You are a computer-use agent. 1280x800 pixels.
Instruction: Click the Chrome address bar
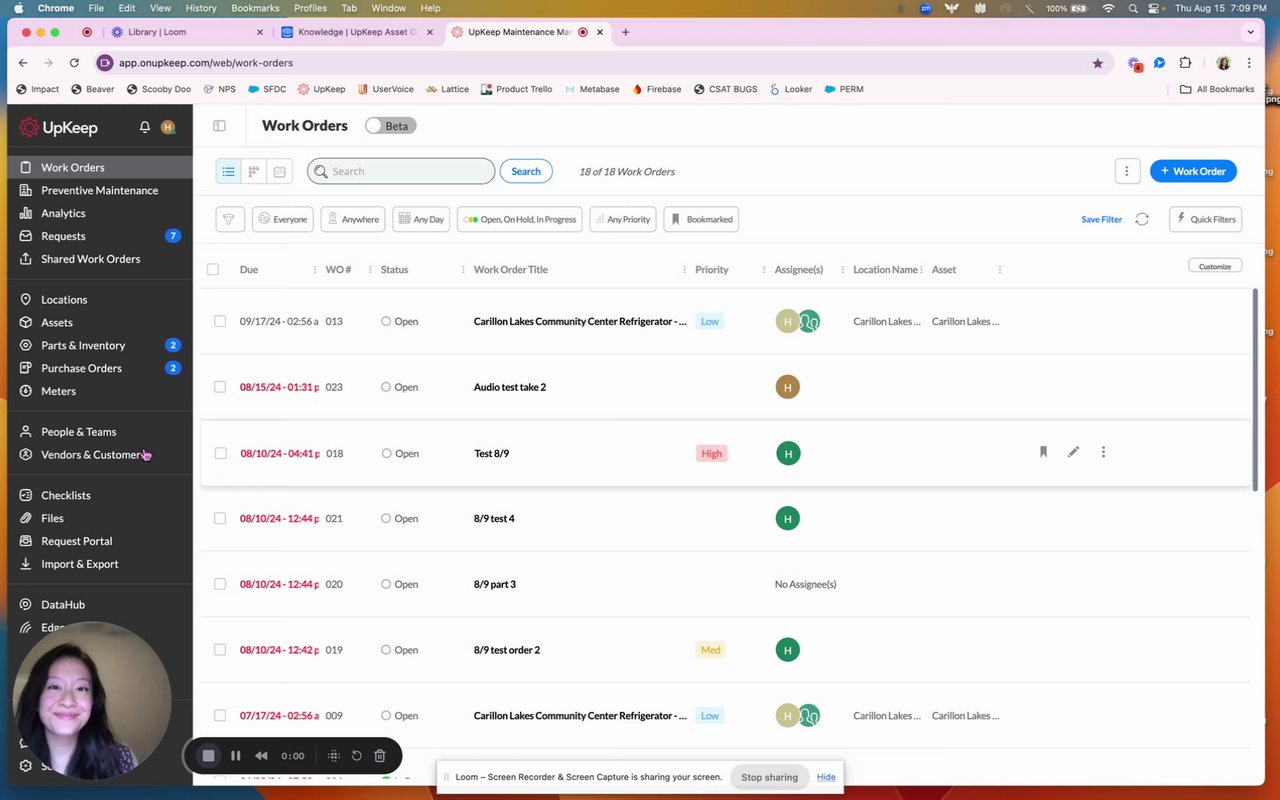pyautogui.click(x=604, y=63)
